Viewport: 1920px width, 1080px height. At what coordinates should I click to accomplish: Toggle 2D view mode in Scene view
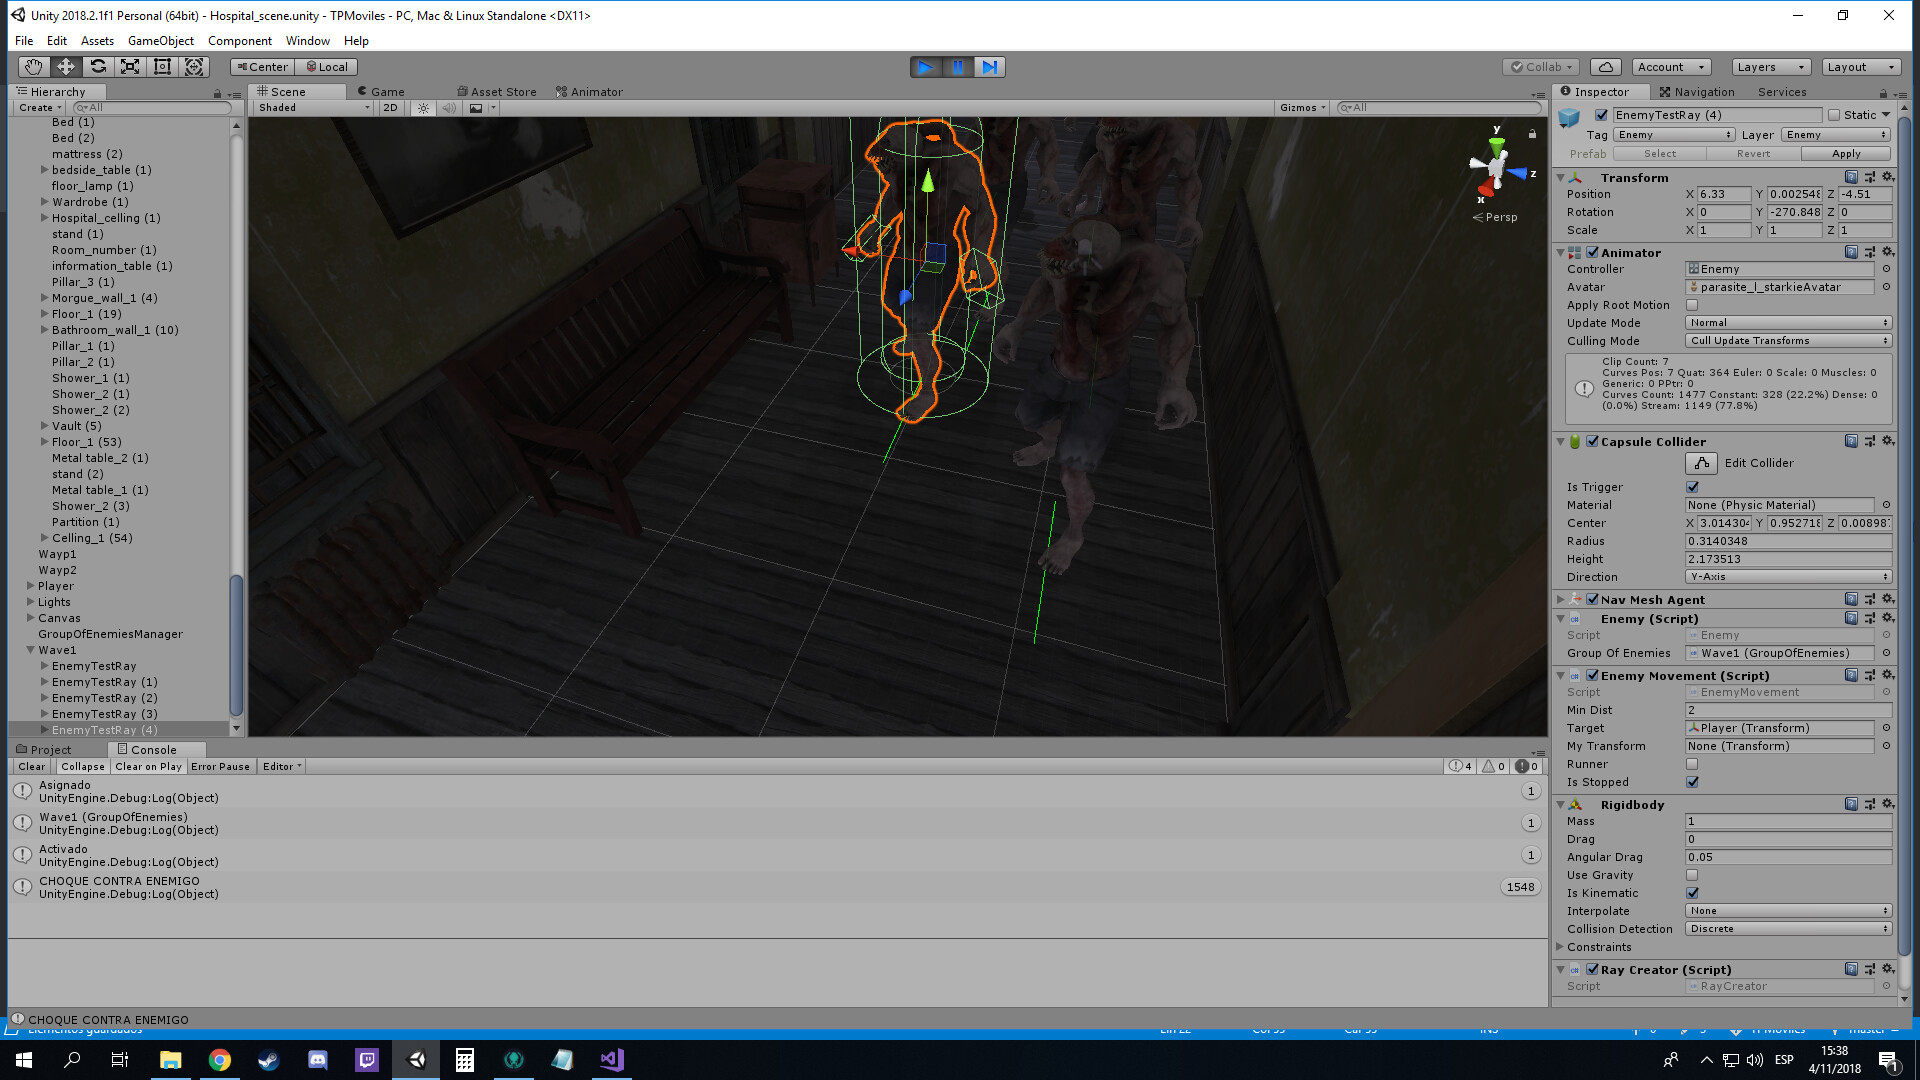pyautogui.click(x=390, y=107)
